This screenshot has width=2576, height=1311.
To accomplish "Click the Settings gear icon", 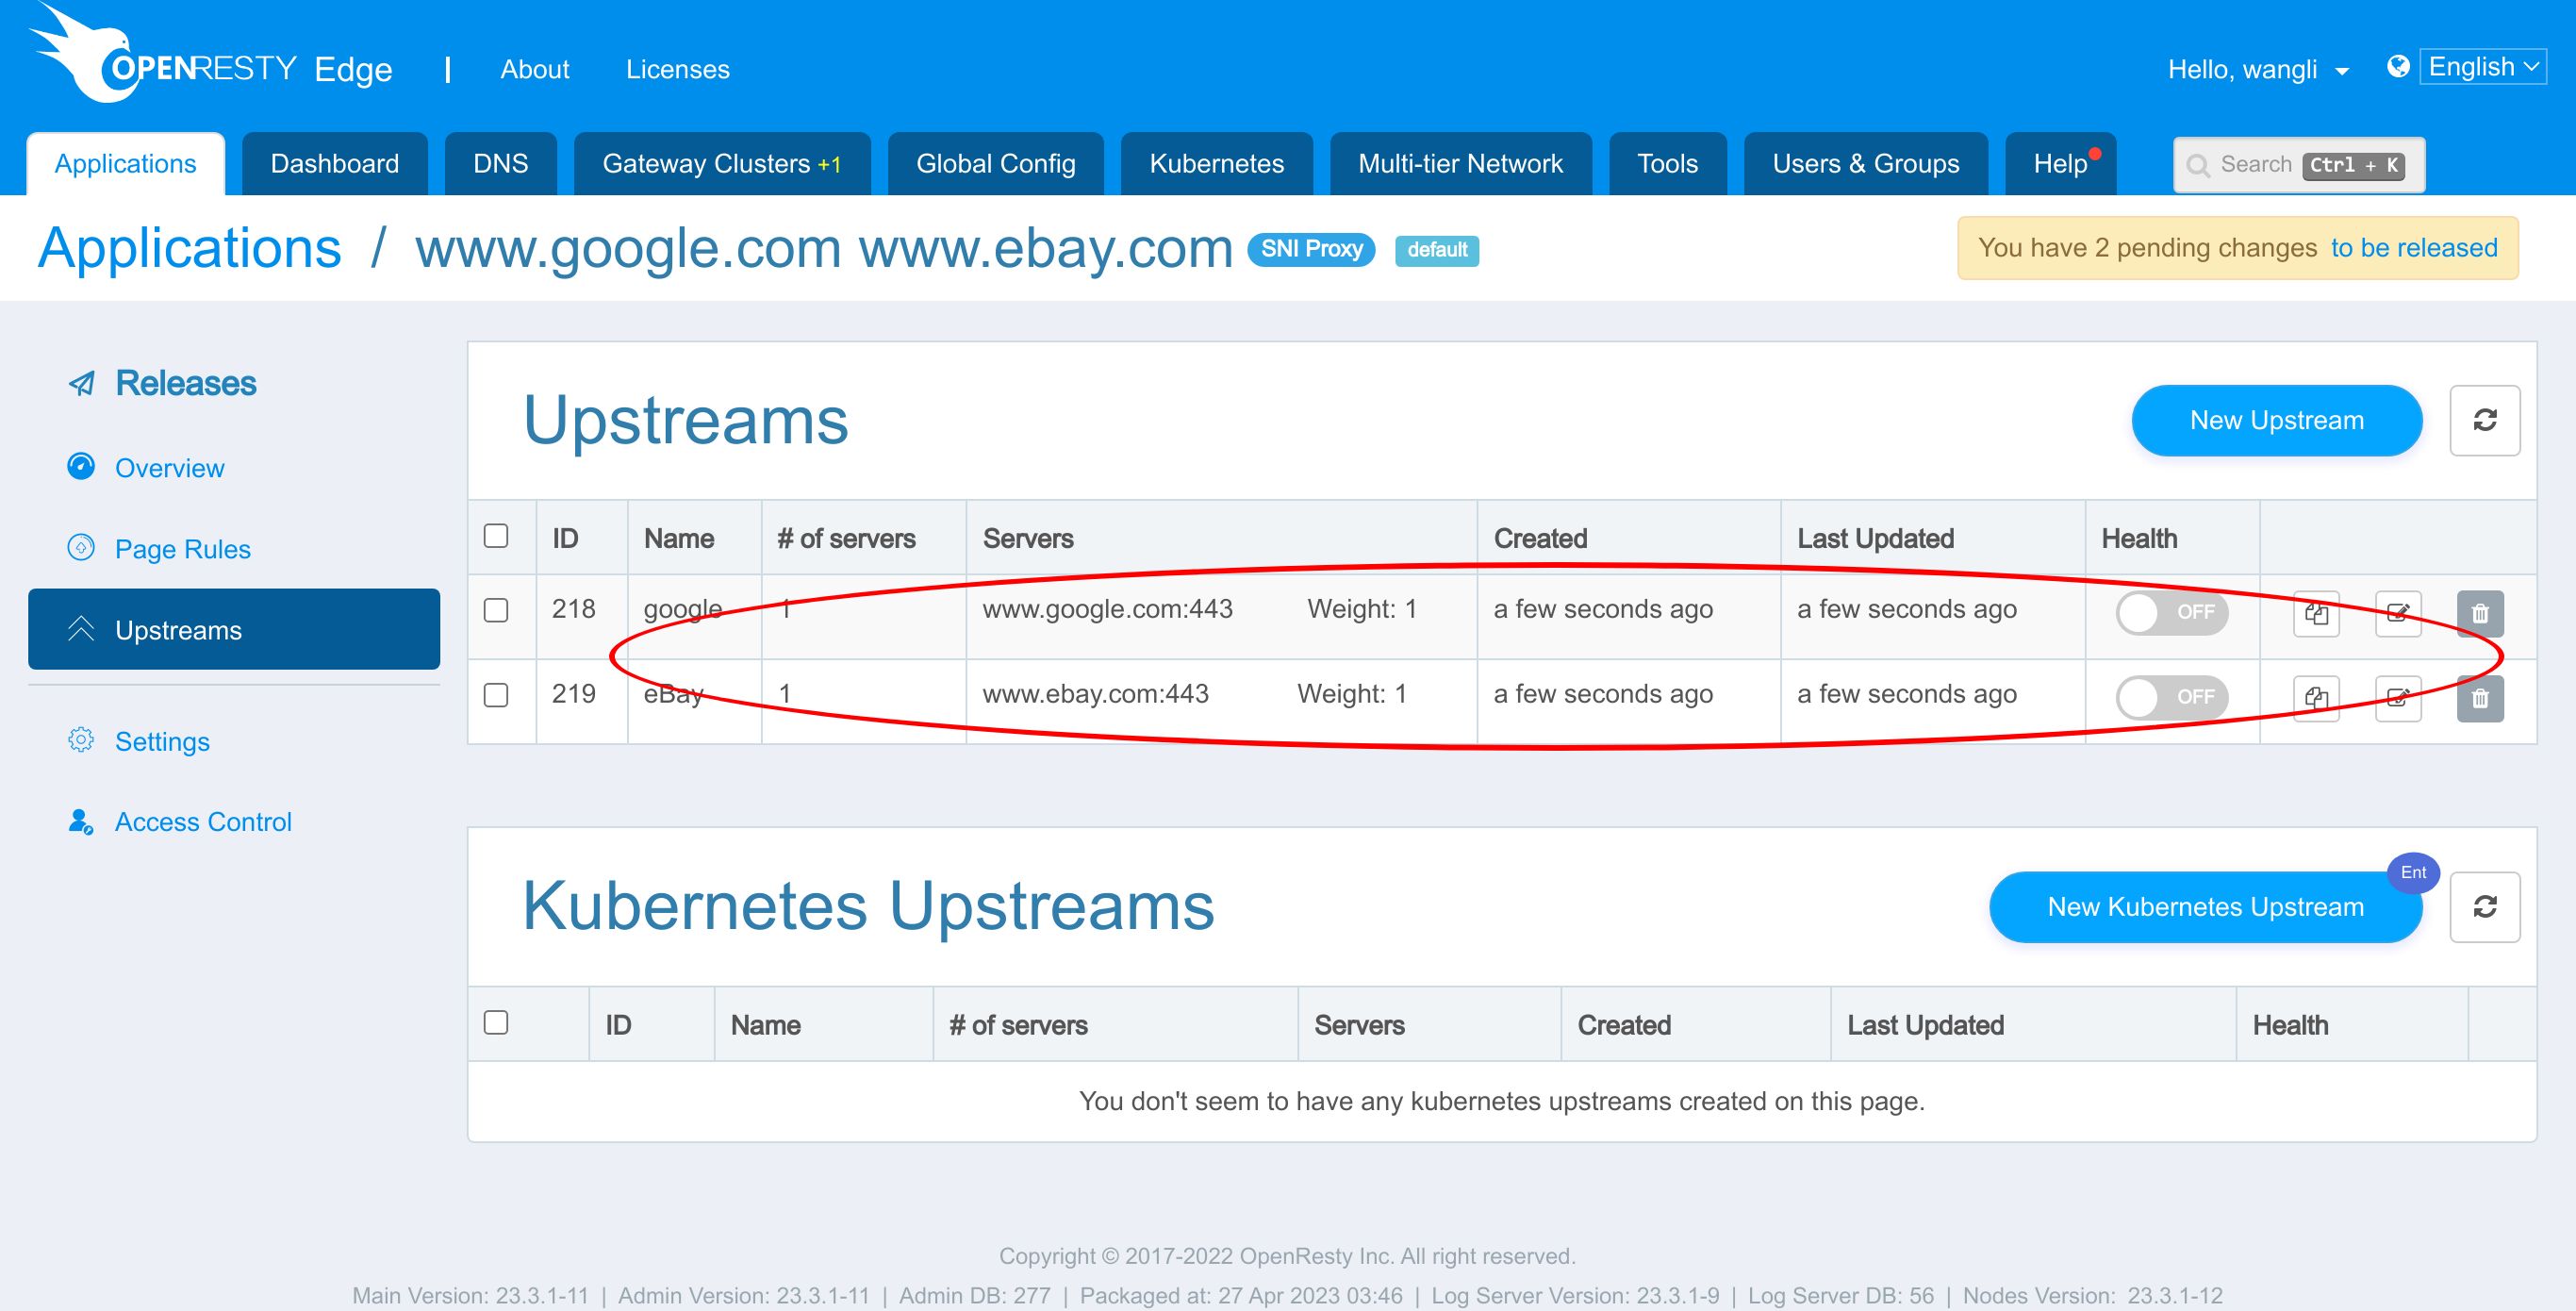I will (x=81, y=740).
